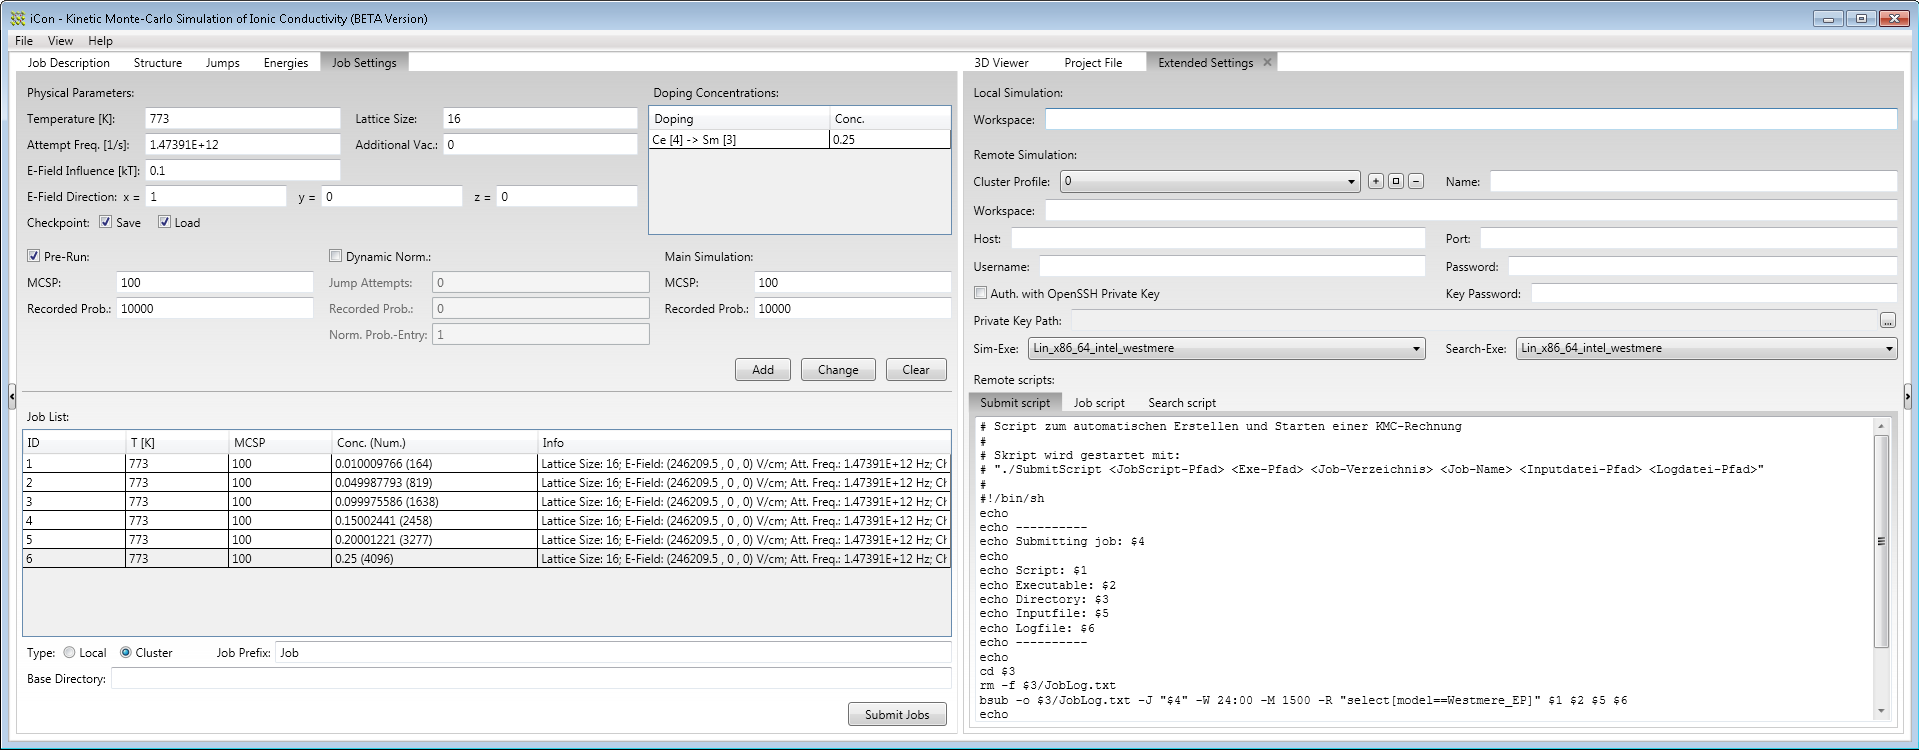Click the Port input field

1689,238
